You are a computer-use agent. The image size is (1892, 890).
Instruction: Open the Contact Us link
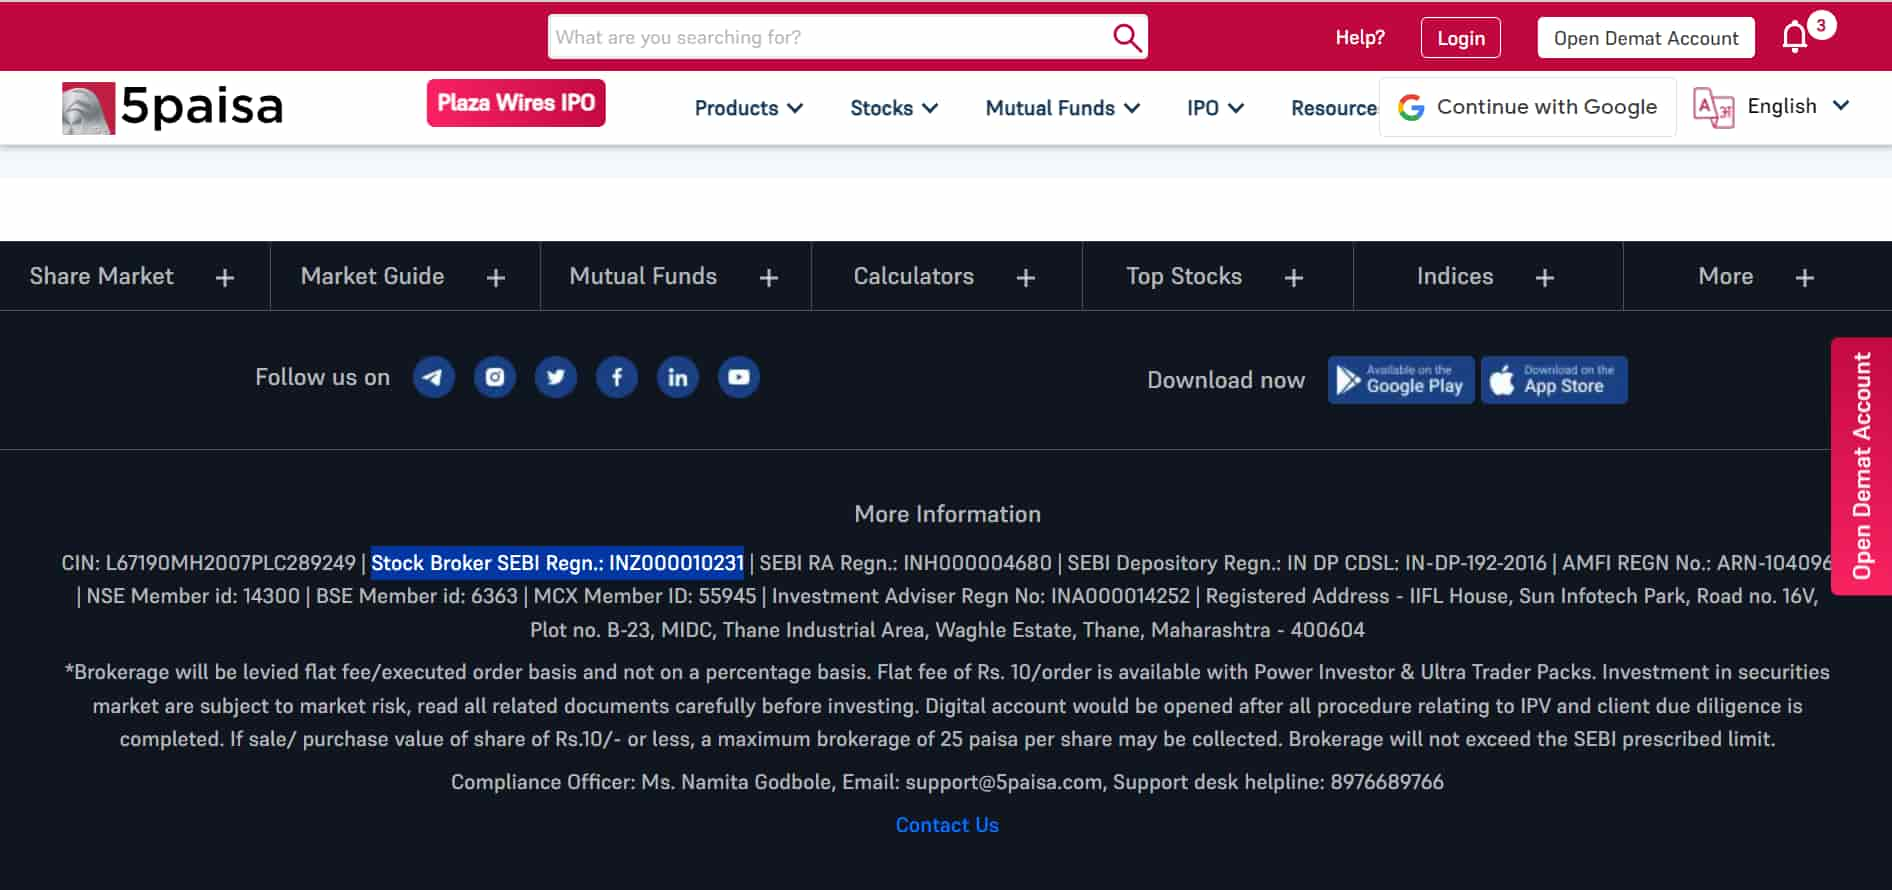(946, 825)
